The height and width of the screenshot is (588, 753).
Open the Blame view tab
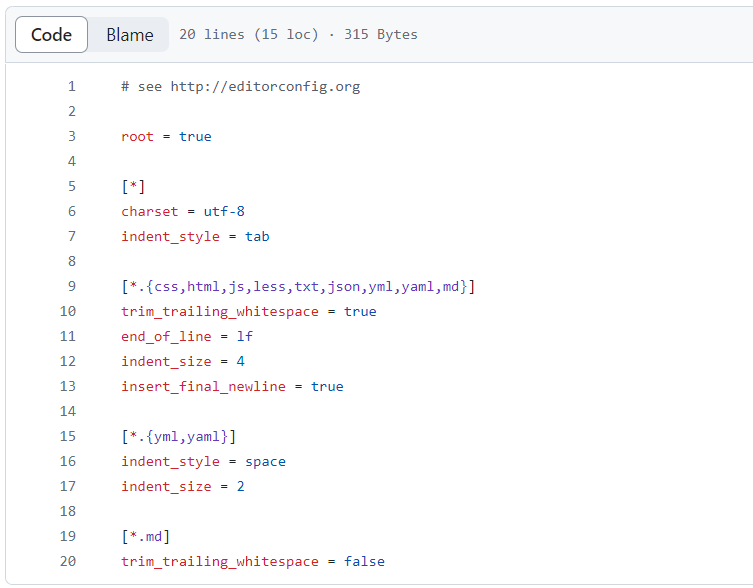coord(130,35)
